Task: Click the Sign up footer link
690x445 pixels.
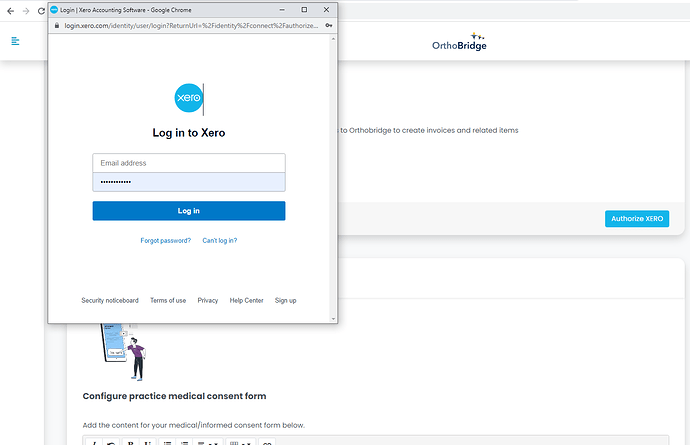Action: tap(286, 300)
